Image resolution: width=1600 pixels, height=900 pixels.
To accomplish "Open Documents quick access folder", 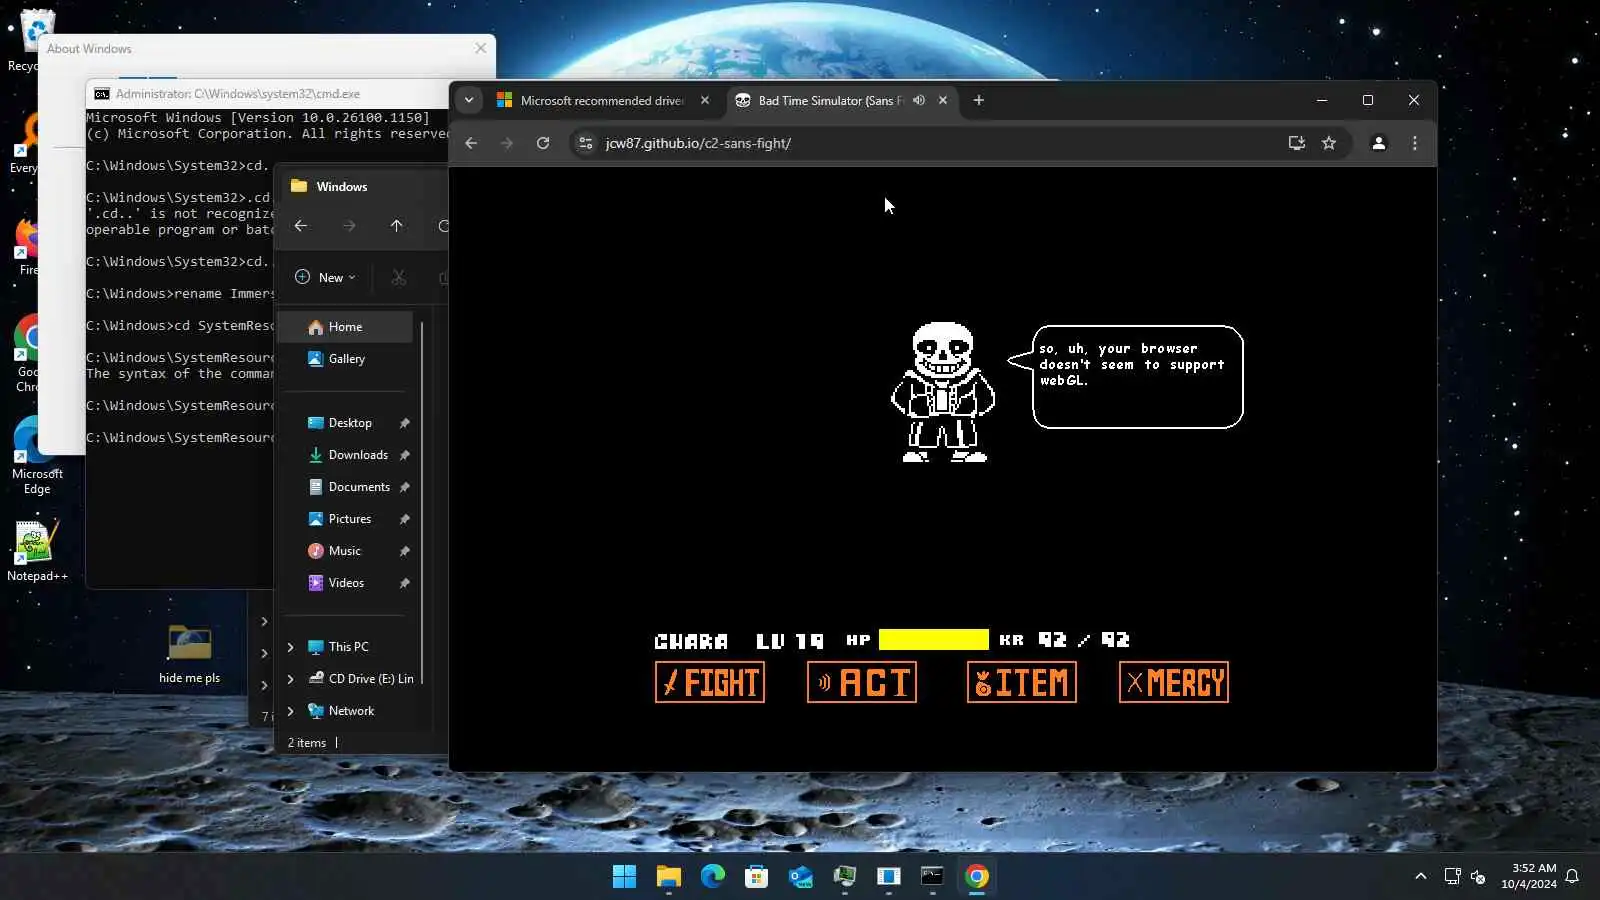I will (359, 487).
